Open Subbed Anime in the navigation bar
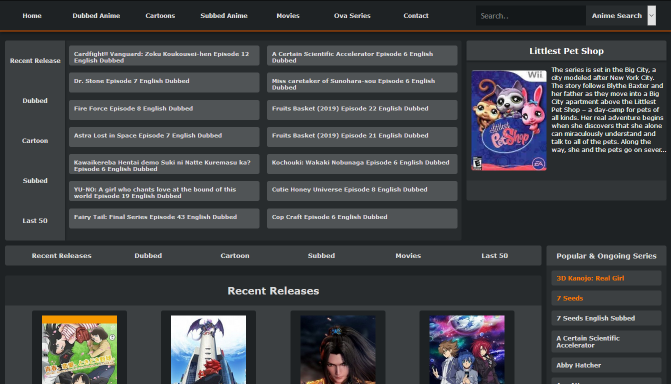The height and width of the screenshot is (384, 671). point(224,16)
